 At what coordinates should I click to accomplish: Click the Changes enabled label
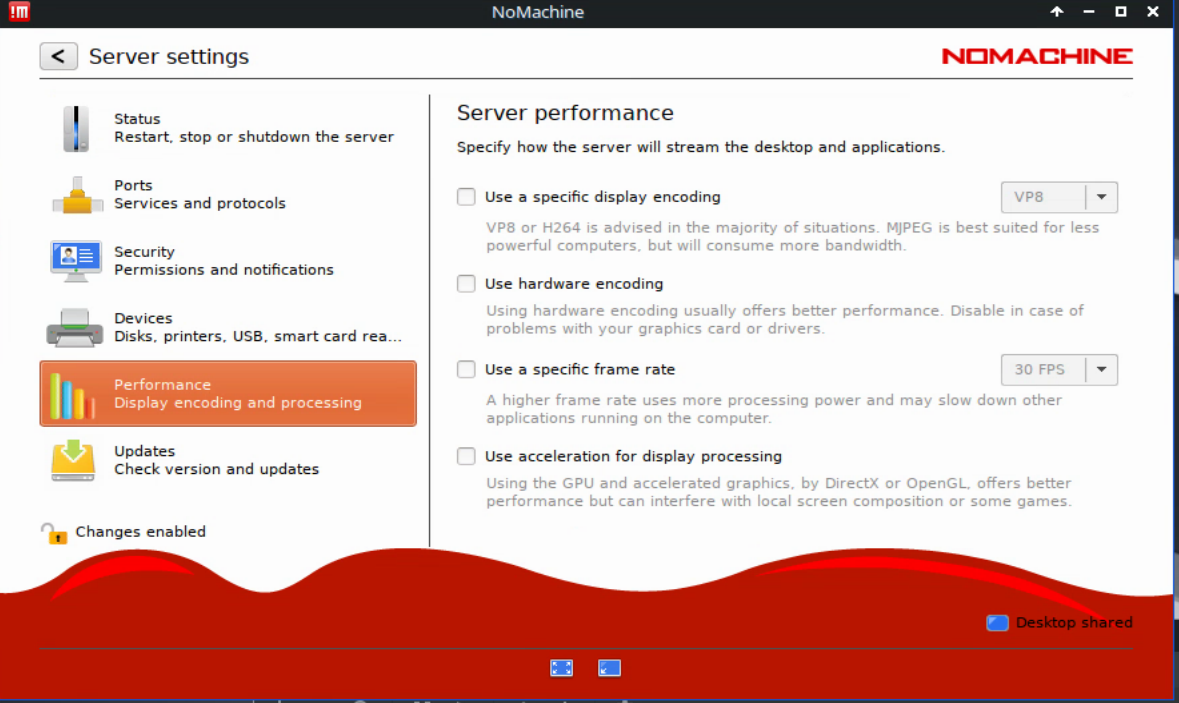point(141,532)
